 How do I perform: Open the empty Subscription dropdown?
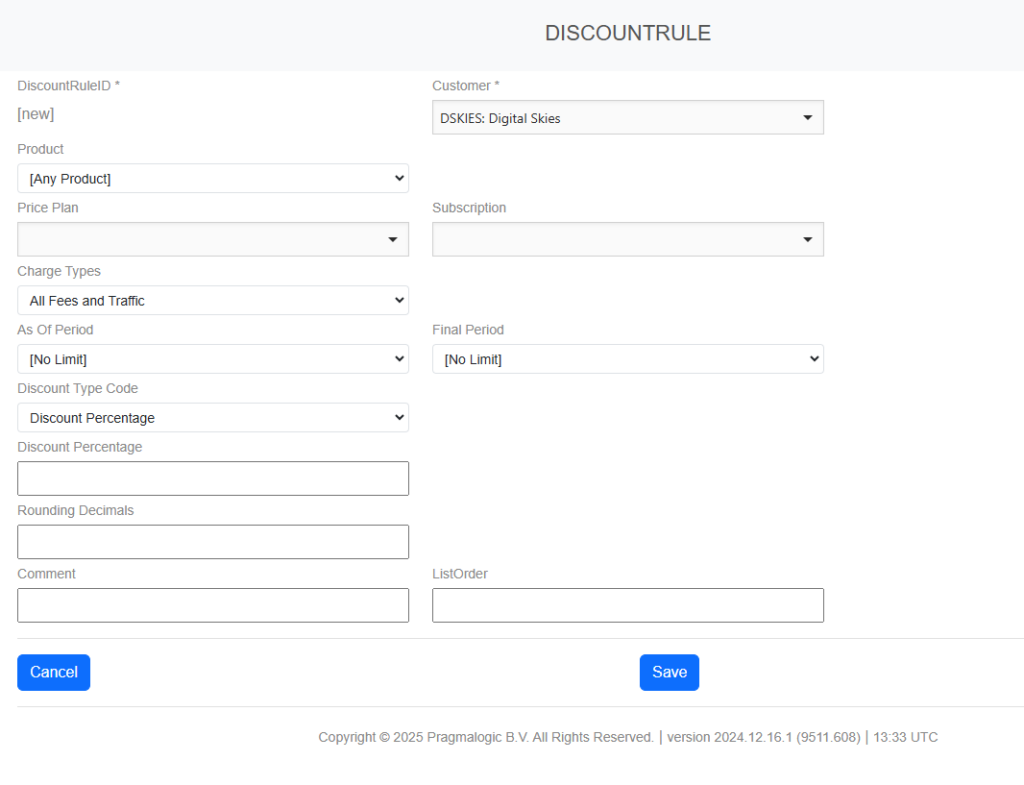tap(627, 240)
